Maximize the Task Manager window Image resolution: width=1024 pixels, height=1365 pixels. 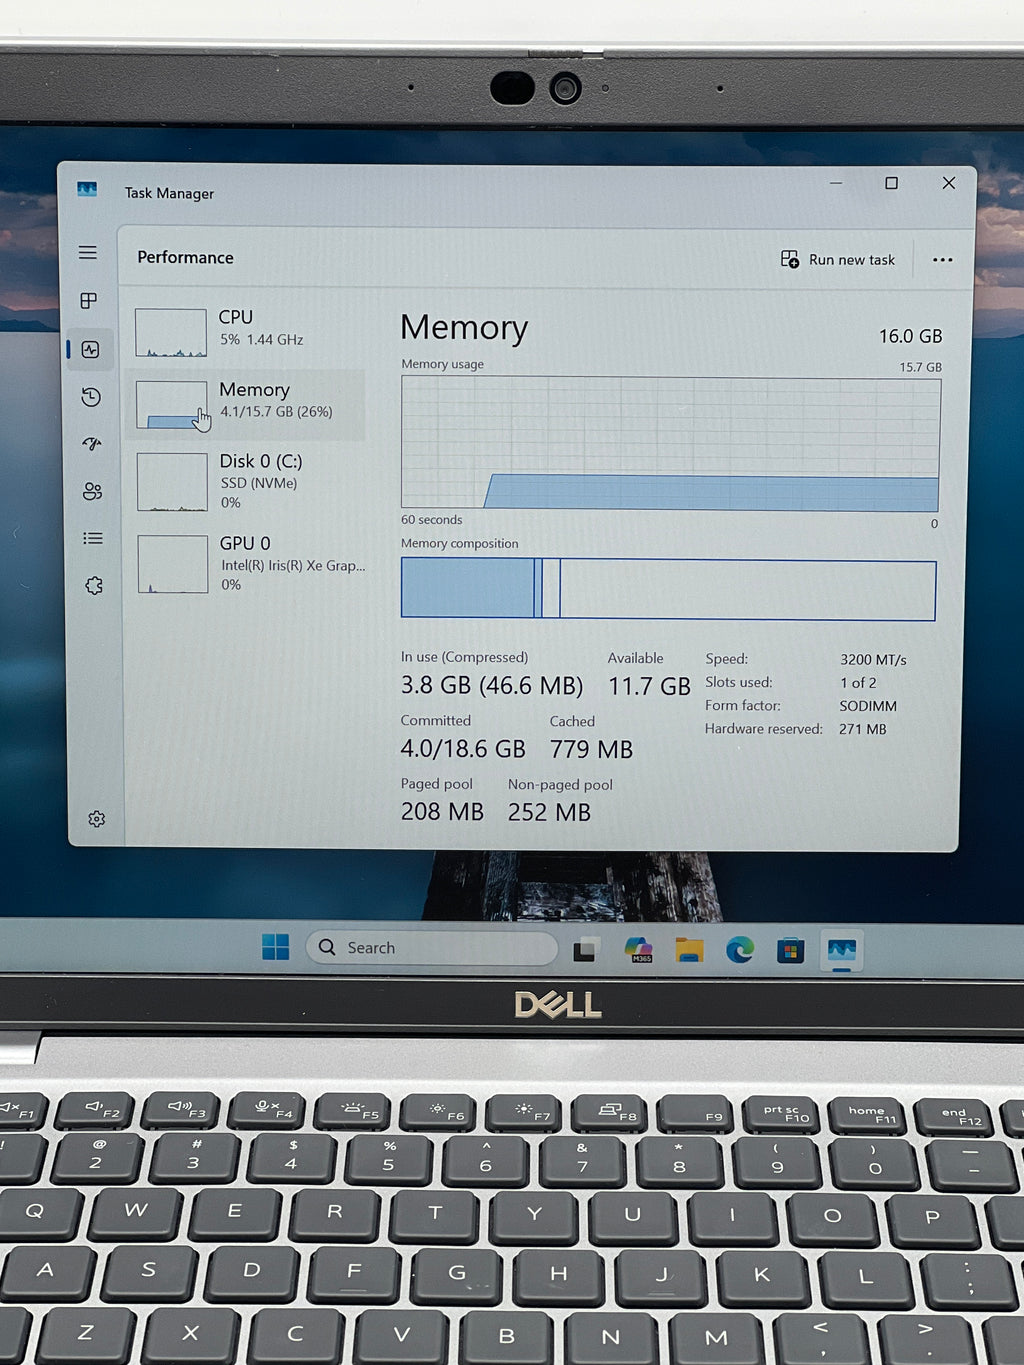pyautogui.click(x=891, y=183)
